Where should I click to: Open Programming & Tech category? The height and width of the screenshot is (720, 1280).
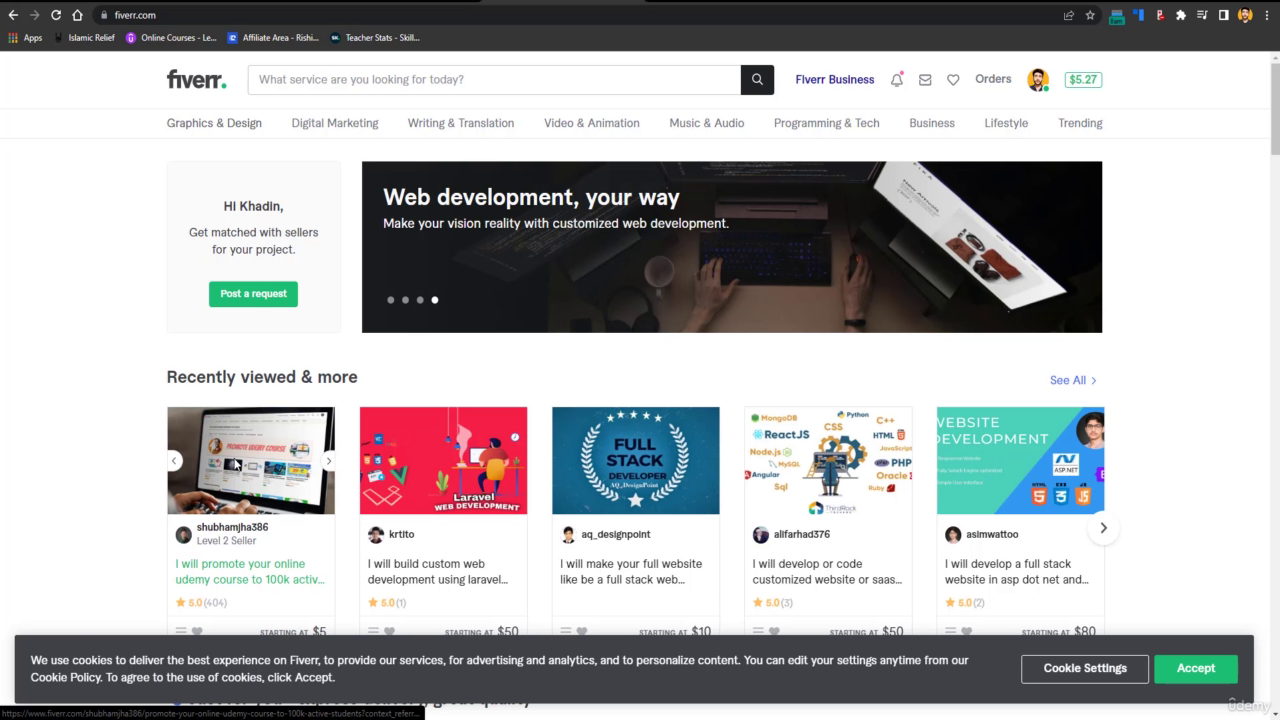coord(827,123)
